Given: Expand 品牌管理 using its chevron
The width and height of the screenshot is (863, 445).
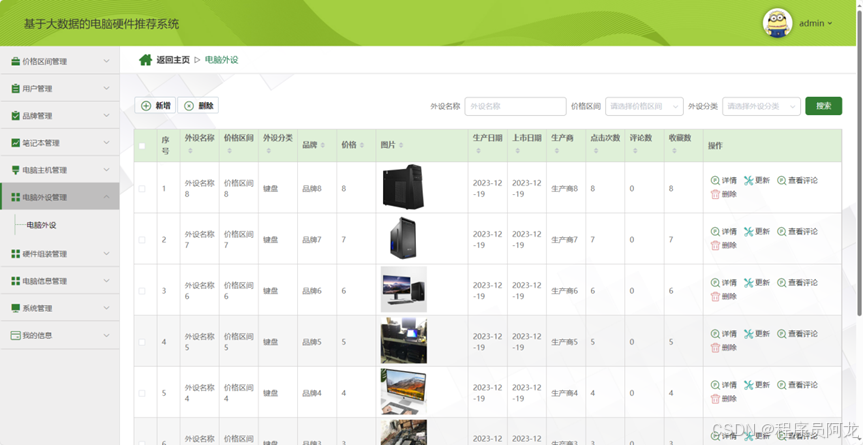Looking at the screenshot, I should click(106, 116).
